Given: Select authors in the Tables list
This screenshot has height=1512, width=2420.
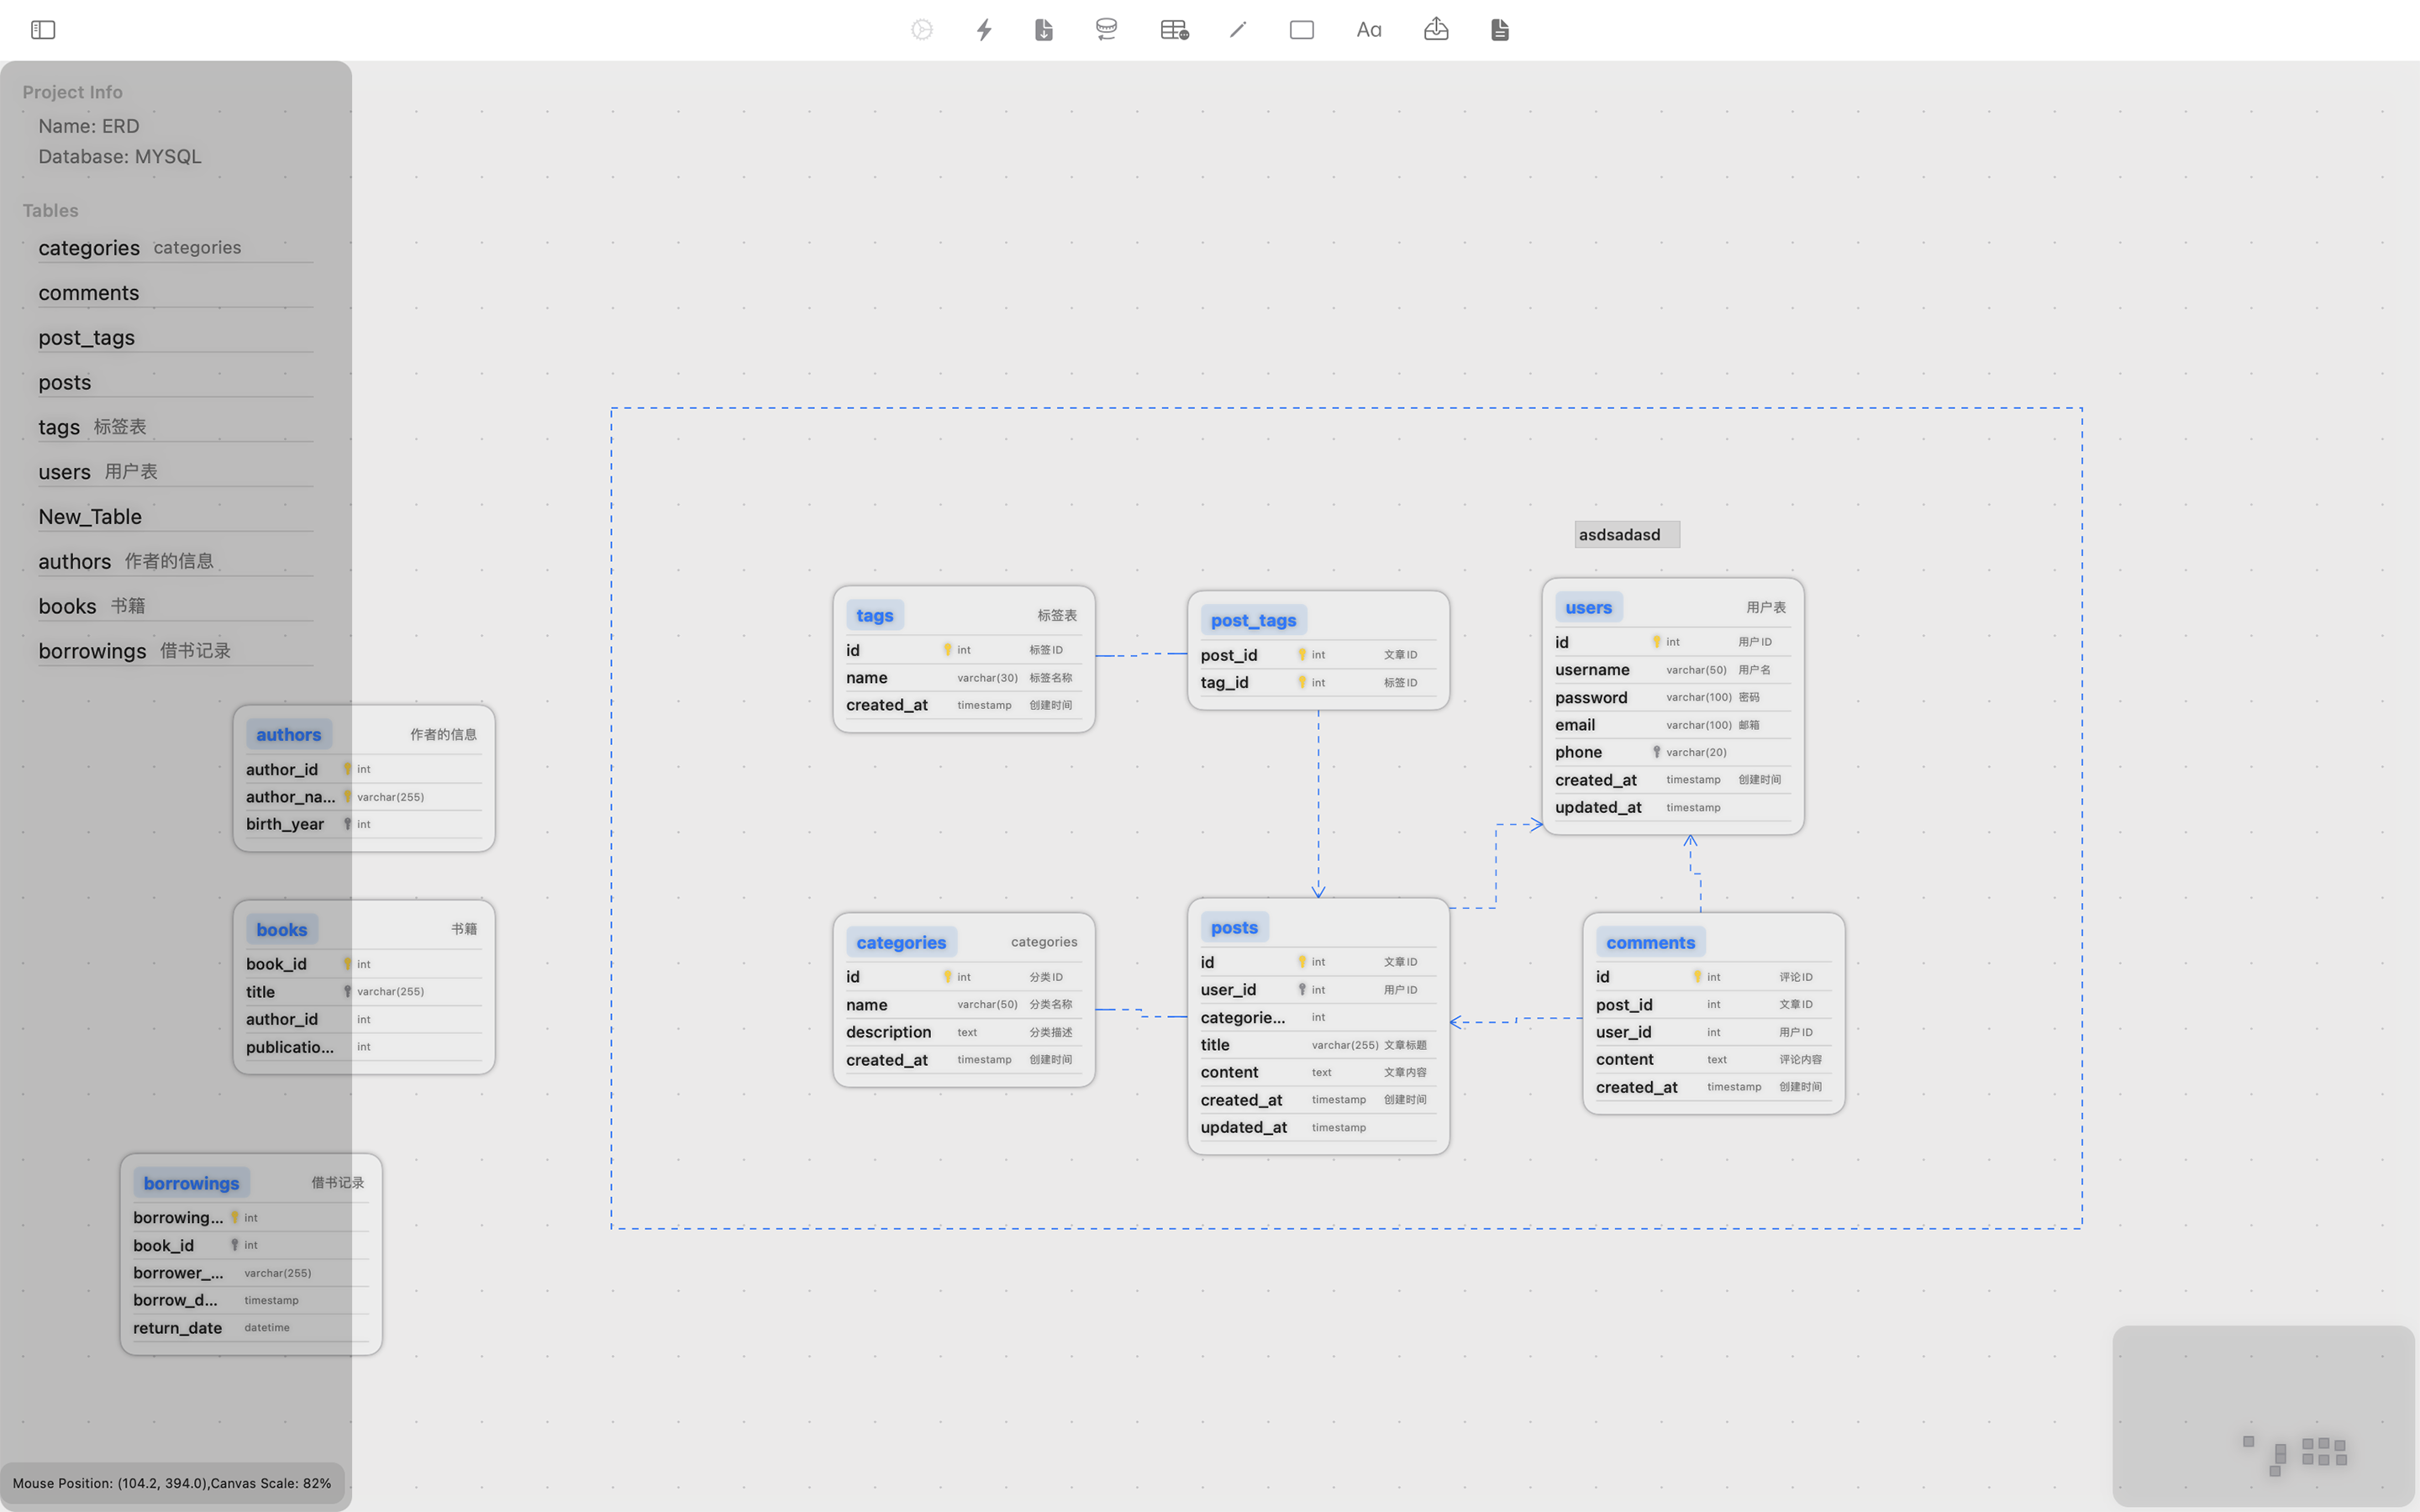Looking at the screenshot, I should click(x=175, y=561).
